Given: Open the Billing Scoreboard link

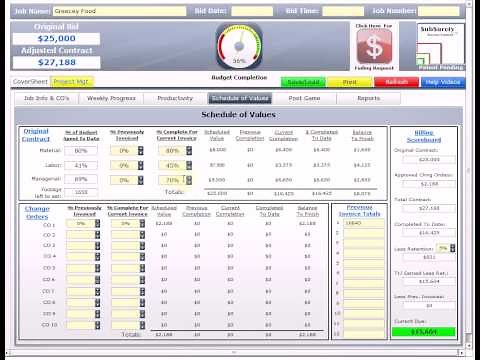Looking at the screenshot, I should tap(424, 136).
